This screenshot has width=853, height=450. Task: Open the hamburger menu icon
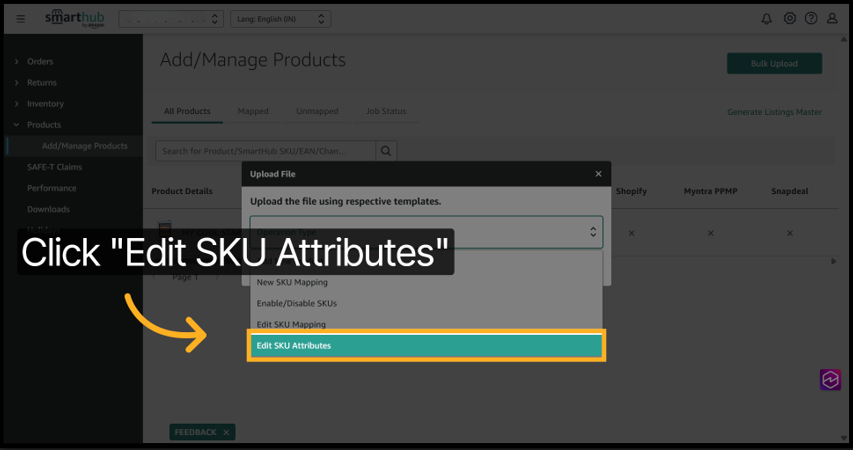tap(20, 19)
